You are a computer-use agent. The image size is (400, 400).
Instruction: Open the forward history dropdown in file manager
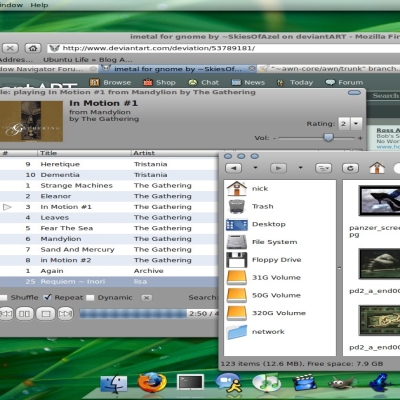300,168
